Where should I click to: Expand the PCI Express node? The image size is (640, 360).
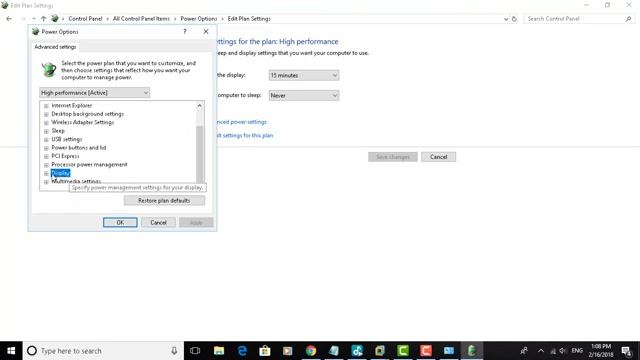[x=46, y=156]
